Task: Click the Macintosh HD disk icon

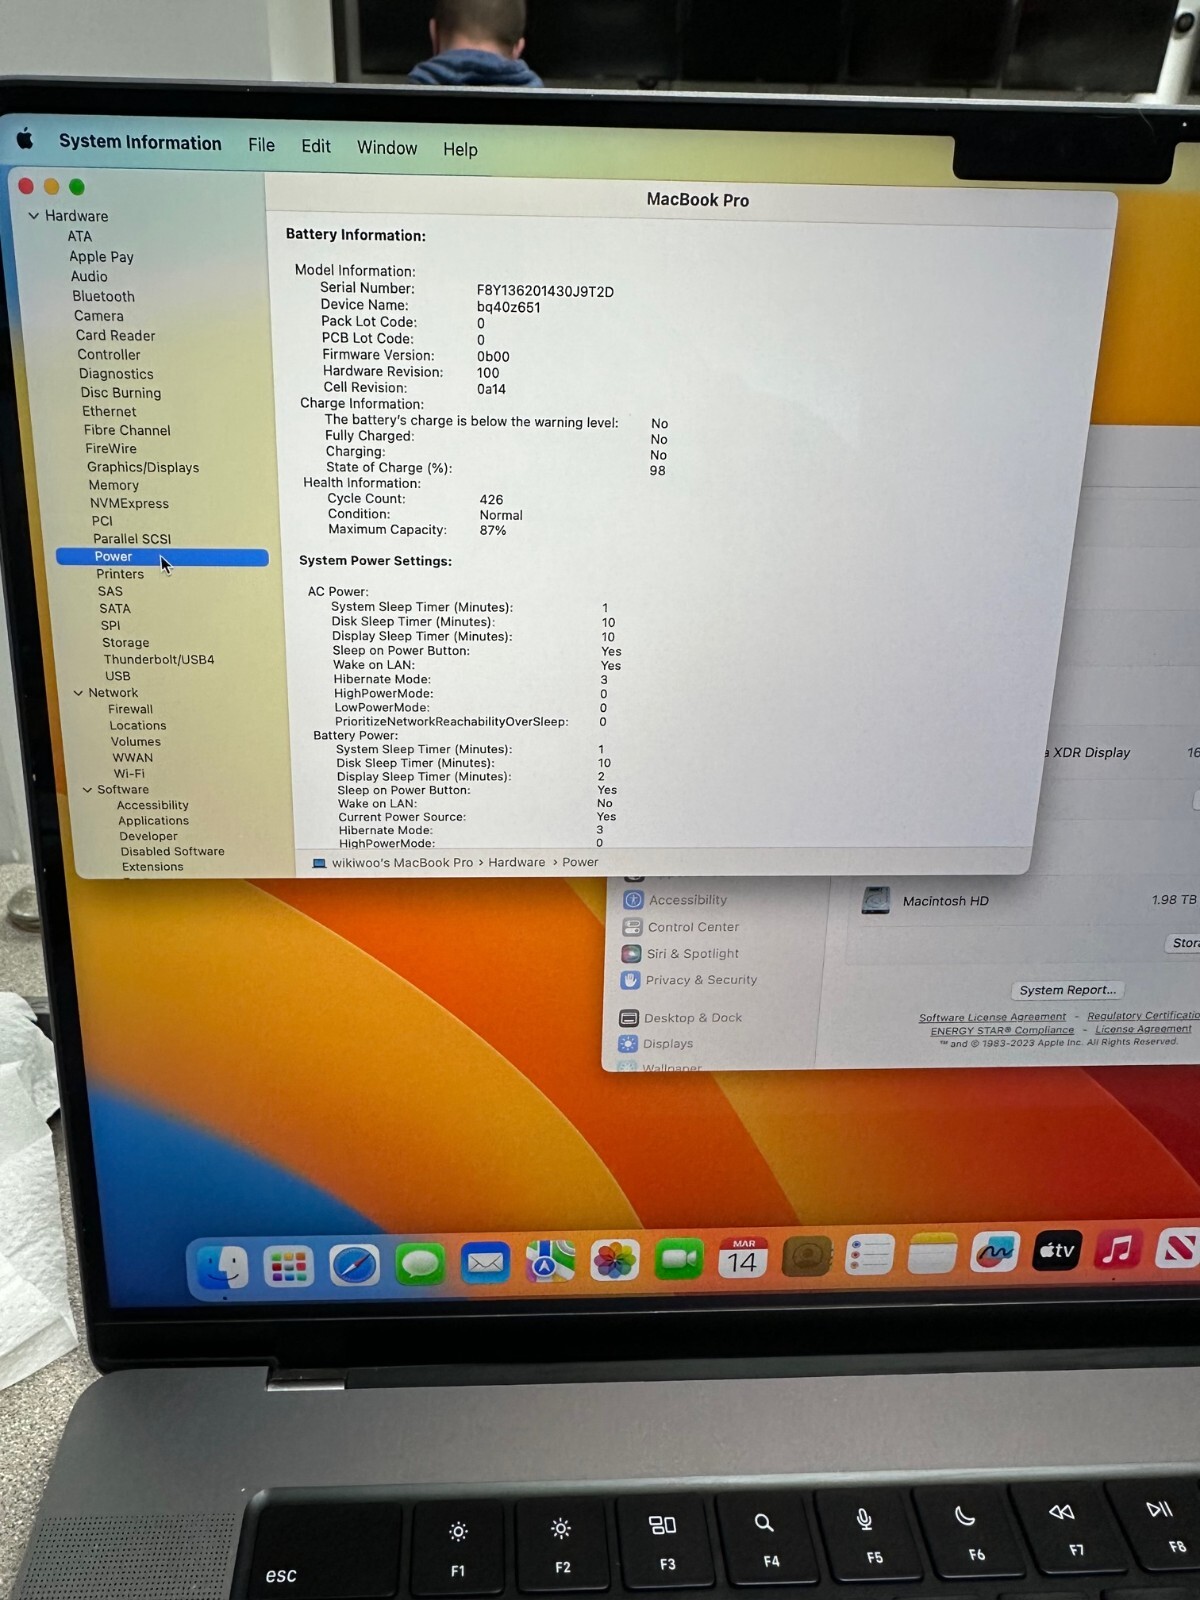Action: [x=876, y=900]
